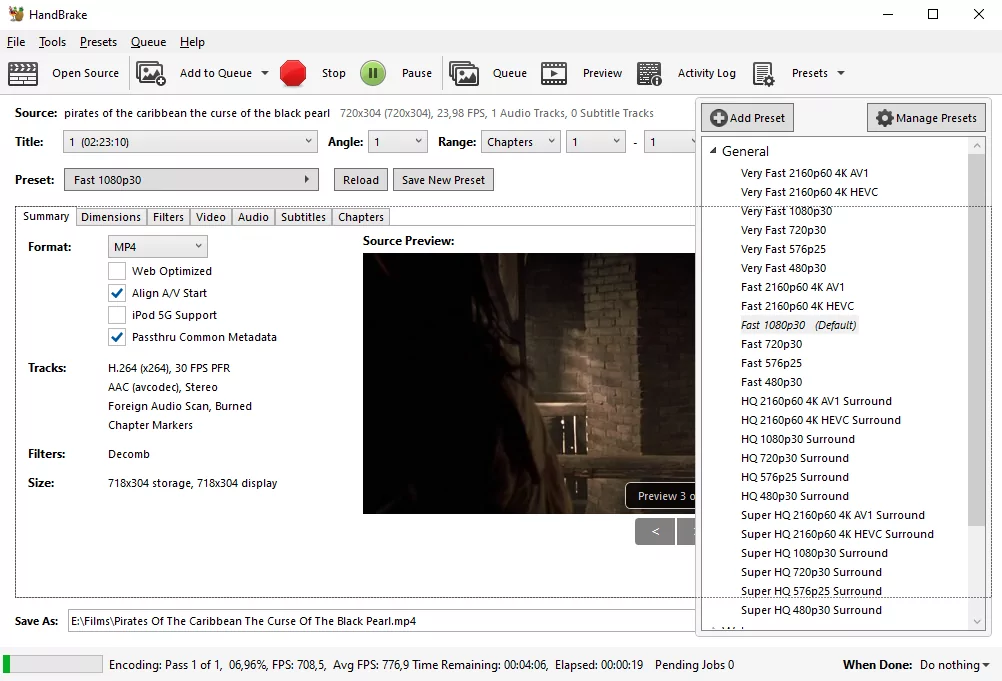This screenshot has height=681, width=1002.
Task: Open the Help menu
Action: tap(192, 42)
